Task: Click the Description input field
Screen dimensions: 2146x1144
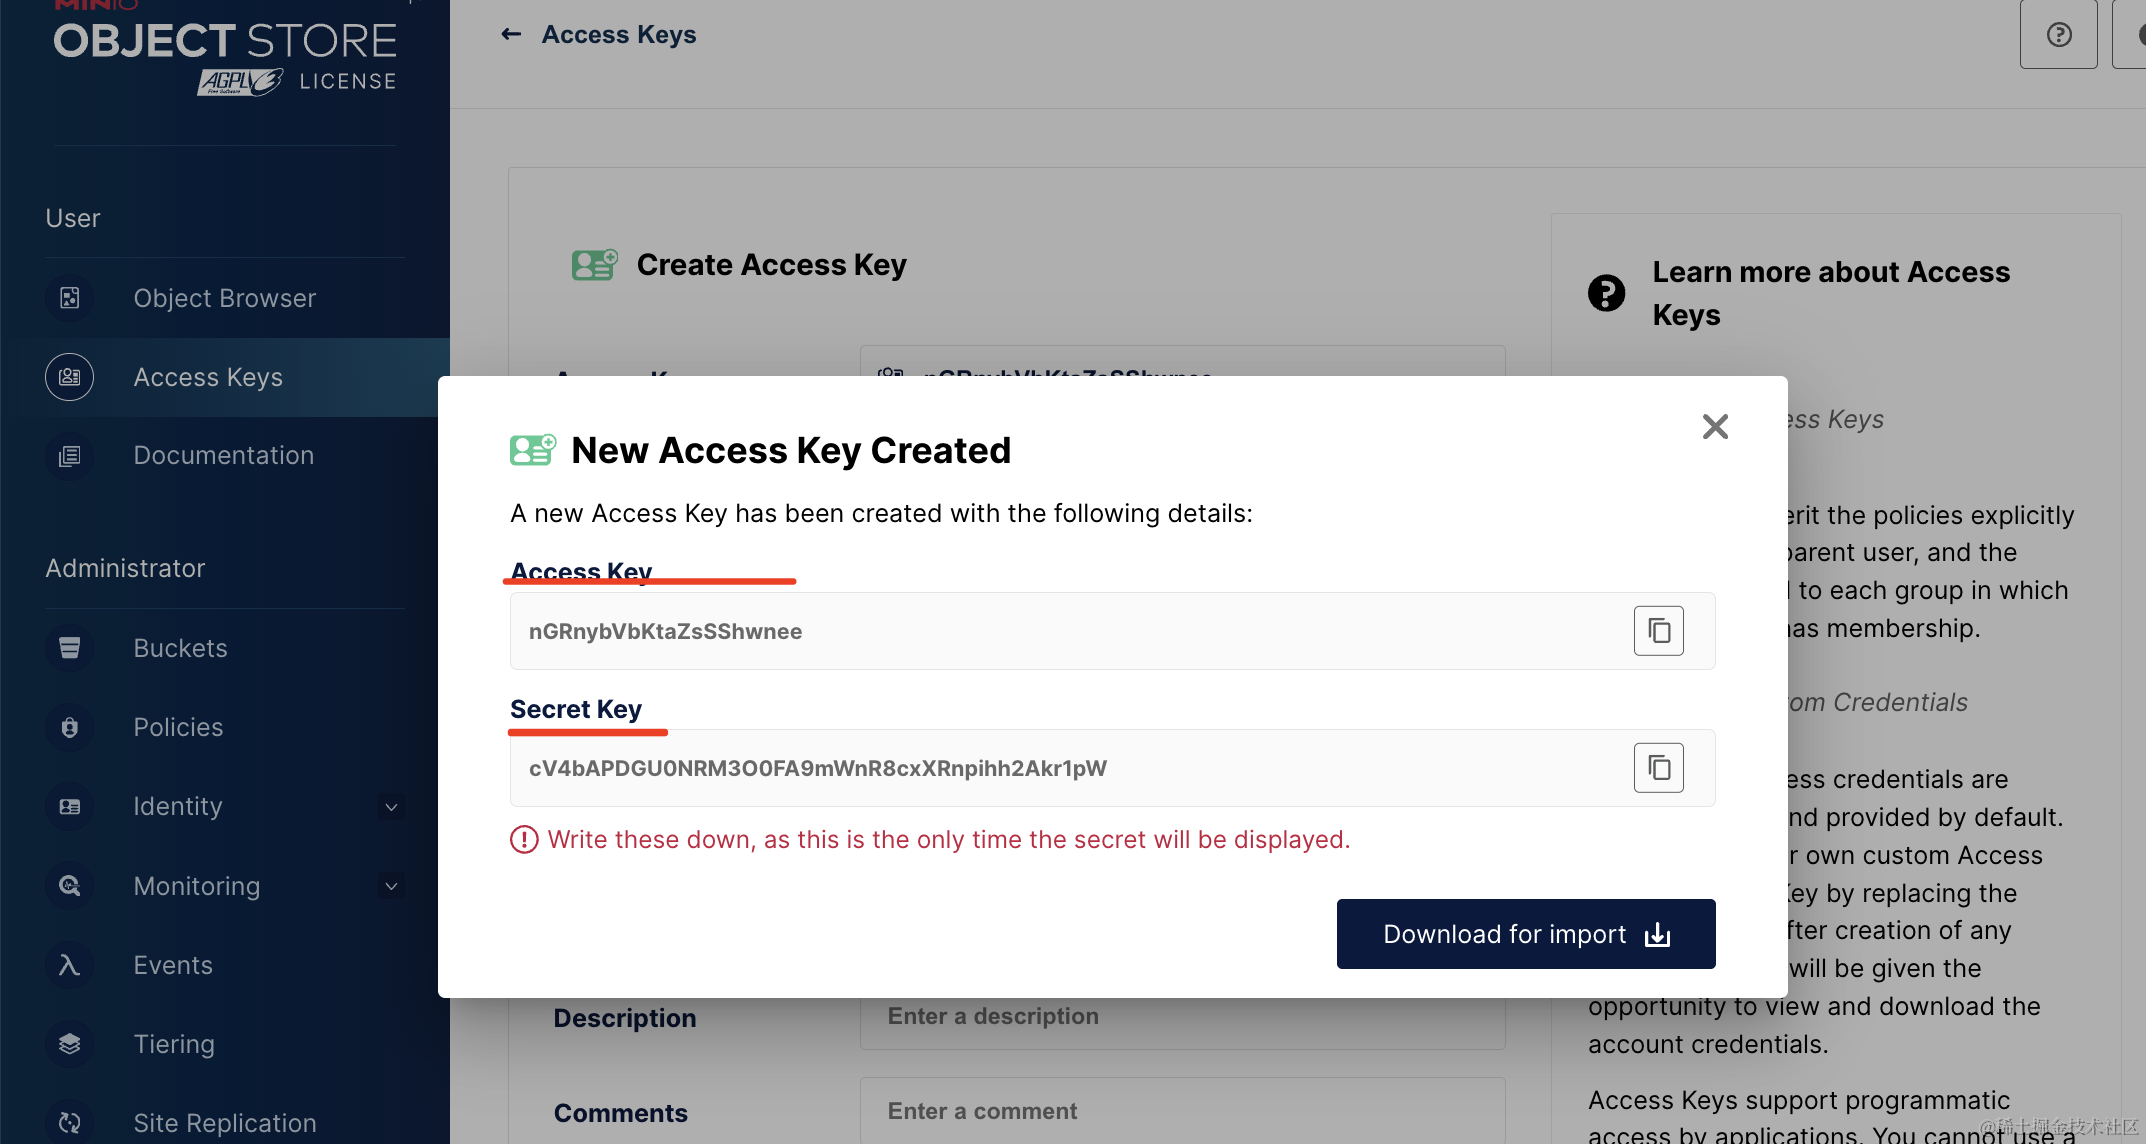Action: point(1182,1017)
